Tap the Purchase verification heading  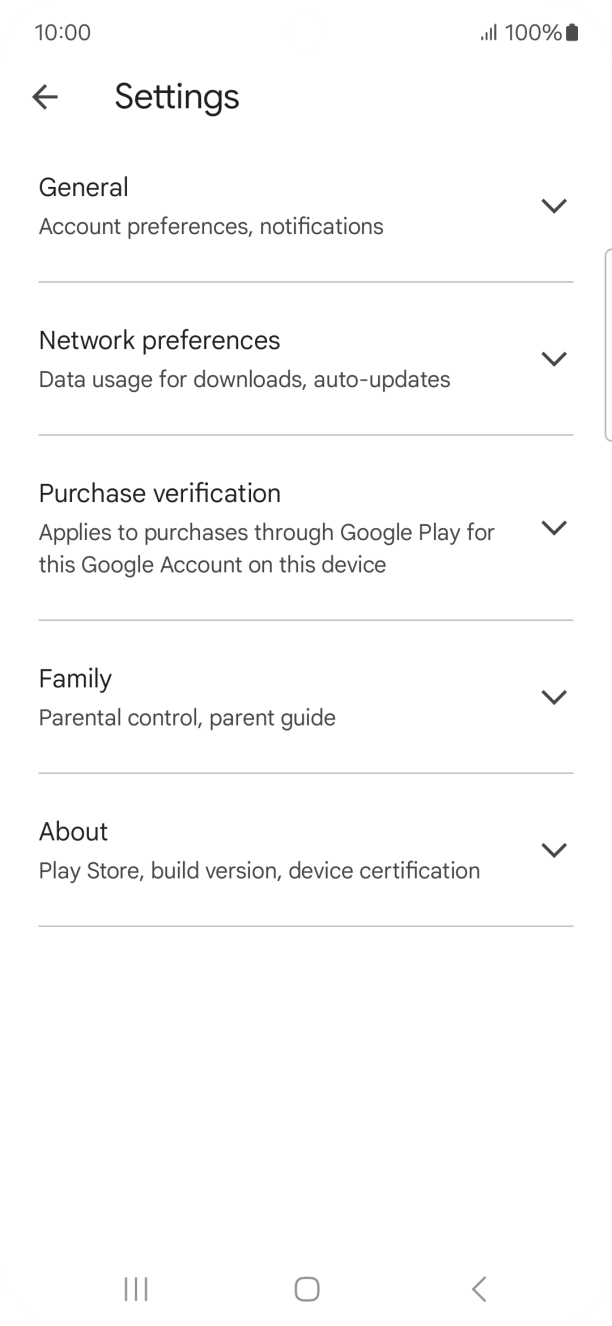pyautogui.click(x=159, y=494)
